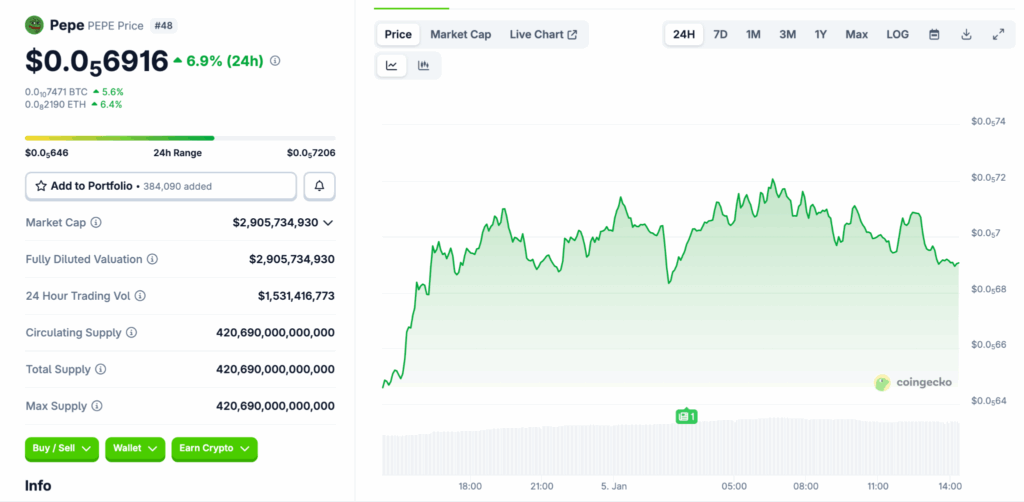This screenshot has height=502, width=1024.
Task: Switch to candlestick chart icon
Action: (x=423, y=66)
